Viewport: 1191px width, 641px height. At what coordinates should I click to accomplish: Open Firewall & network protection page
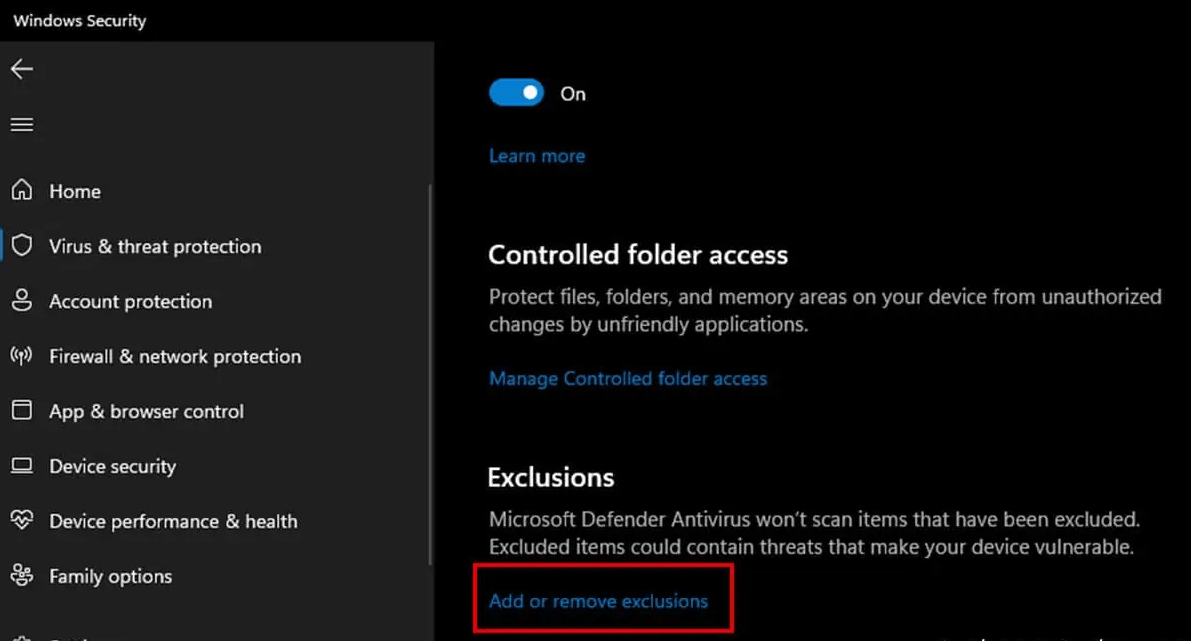(x=175, y=356)
